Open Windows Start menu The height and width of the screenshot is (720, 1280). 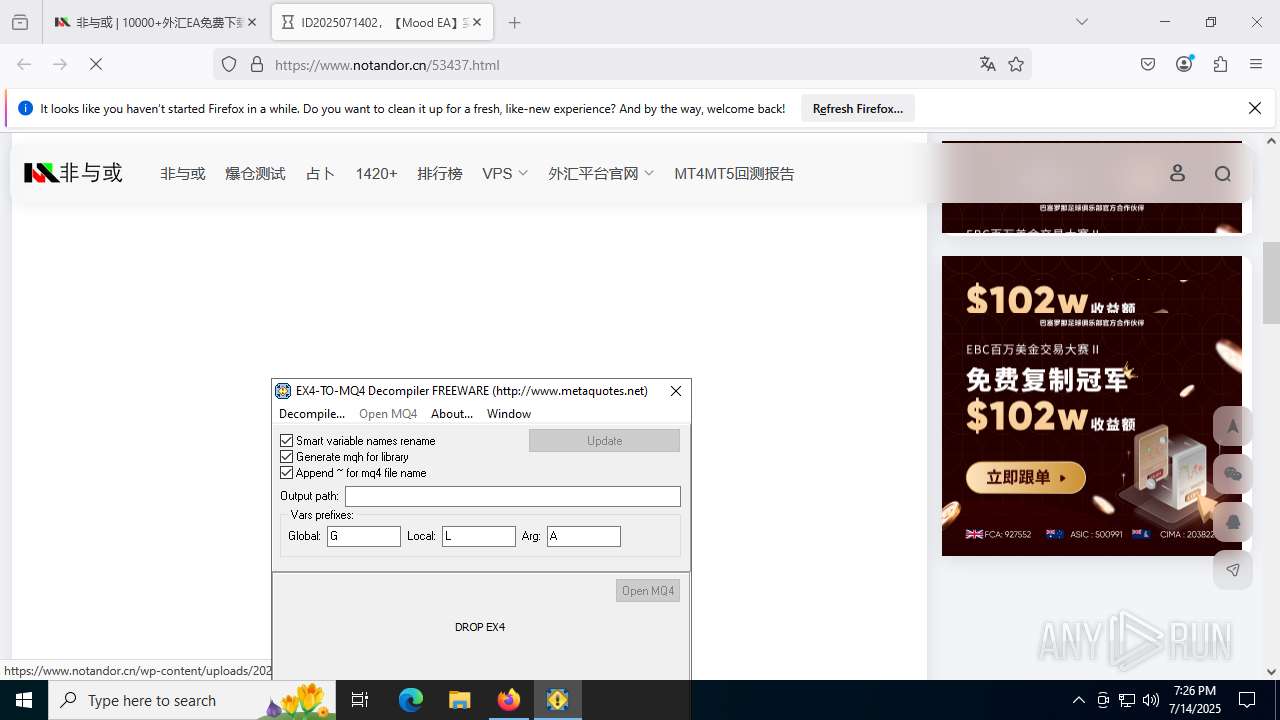24,700
